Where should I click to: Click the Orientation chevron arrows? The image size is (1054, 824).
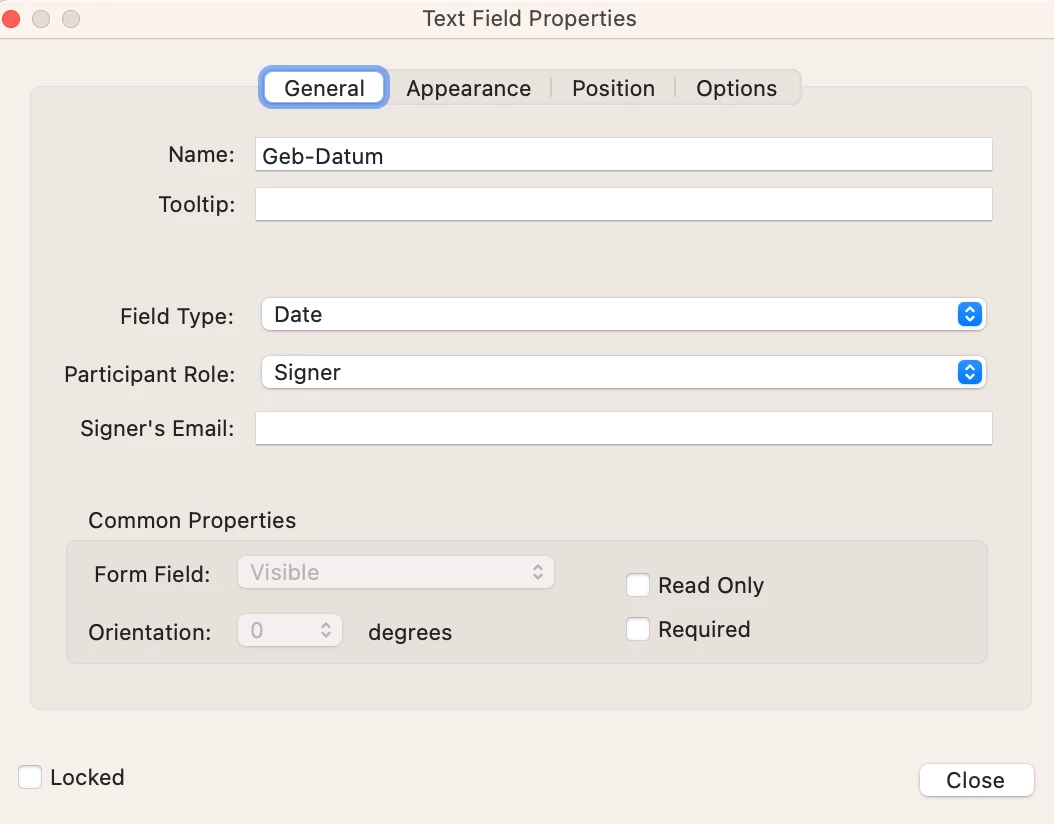326,631
